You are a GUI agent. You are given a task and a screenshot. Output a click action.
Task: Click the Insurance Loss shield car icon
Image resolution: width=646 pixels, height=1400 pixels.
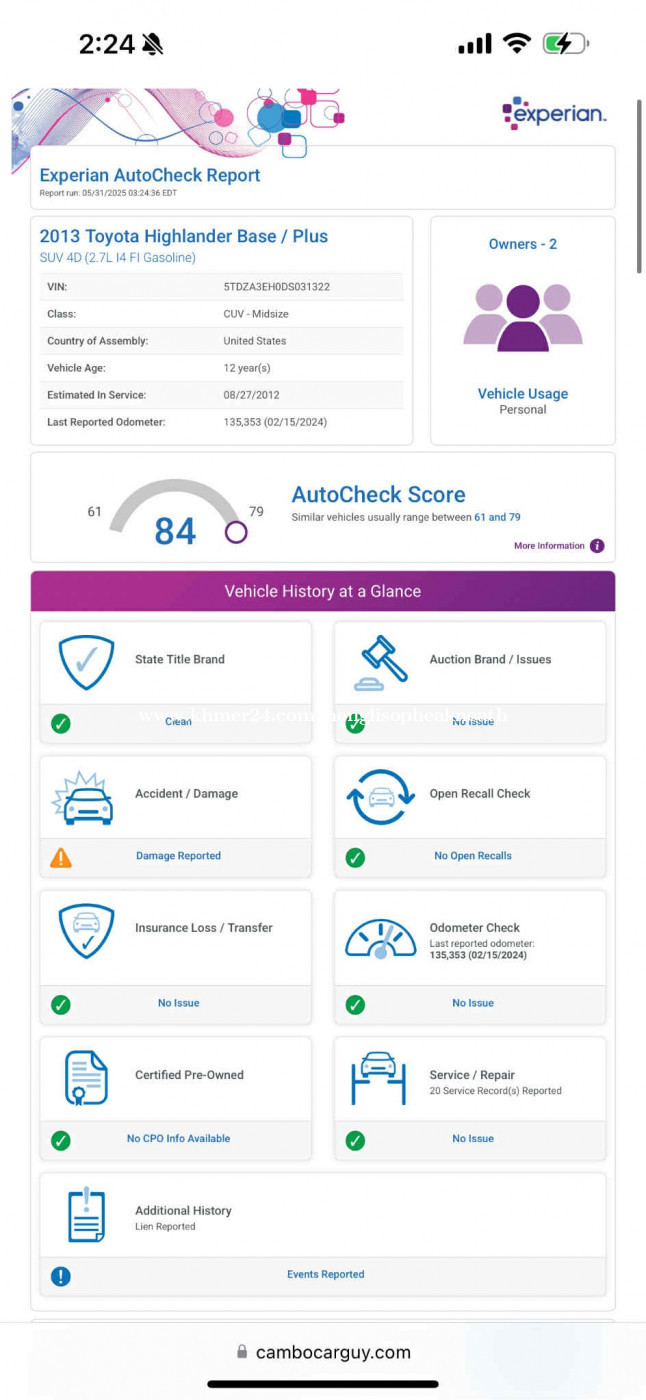pyautogui.click(x=86, y=931)
